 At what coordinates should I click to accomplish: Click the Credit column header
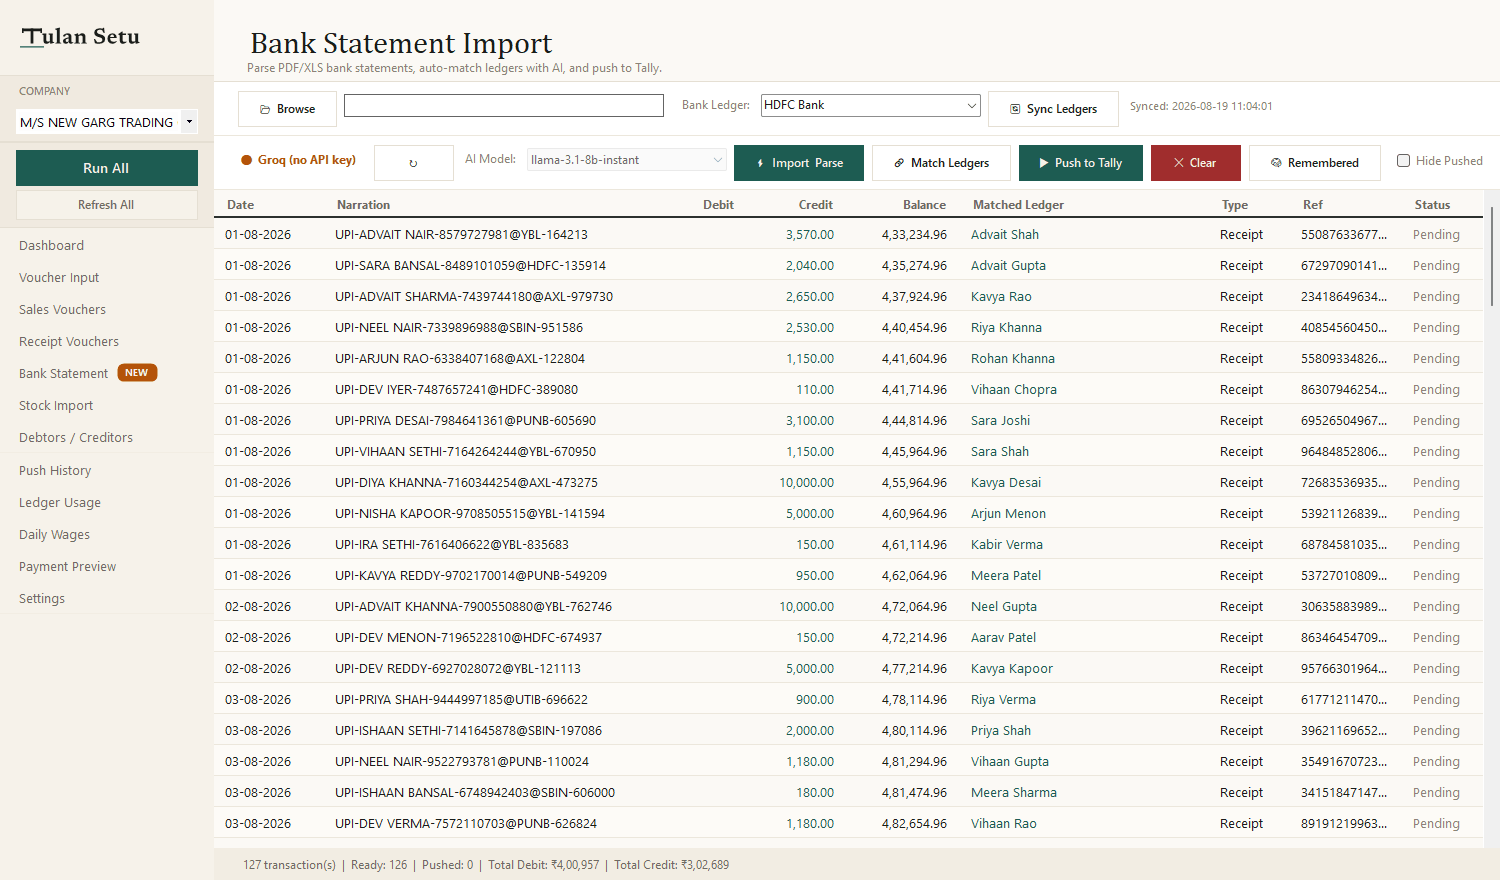click(x=816, y=205)
